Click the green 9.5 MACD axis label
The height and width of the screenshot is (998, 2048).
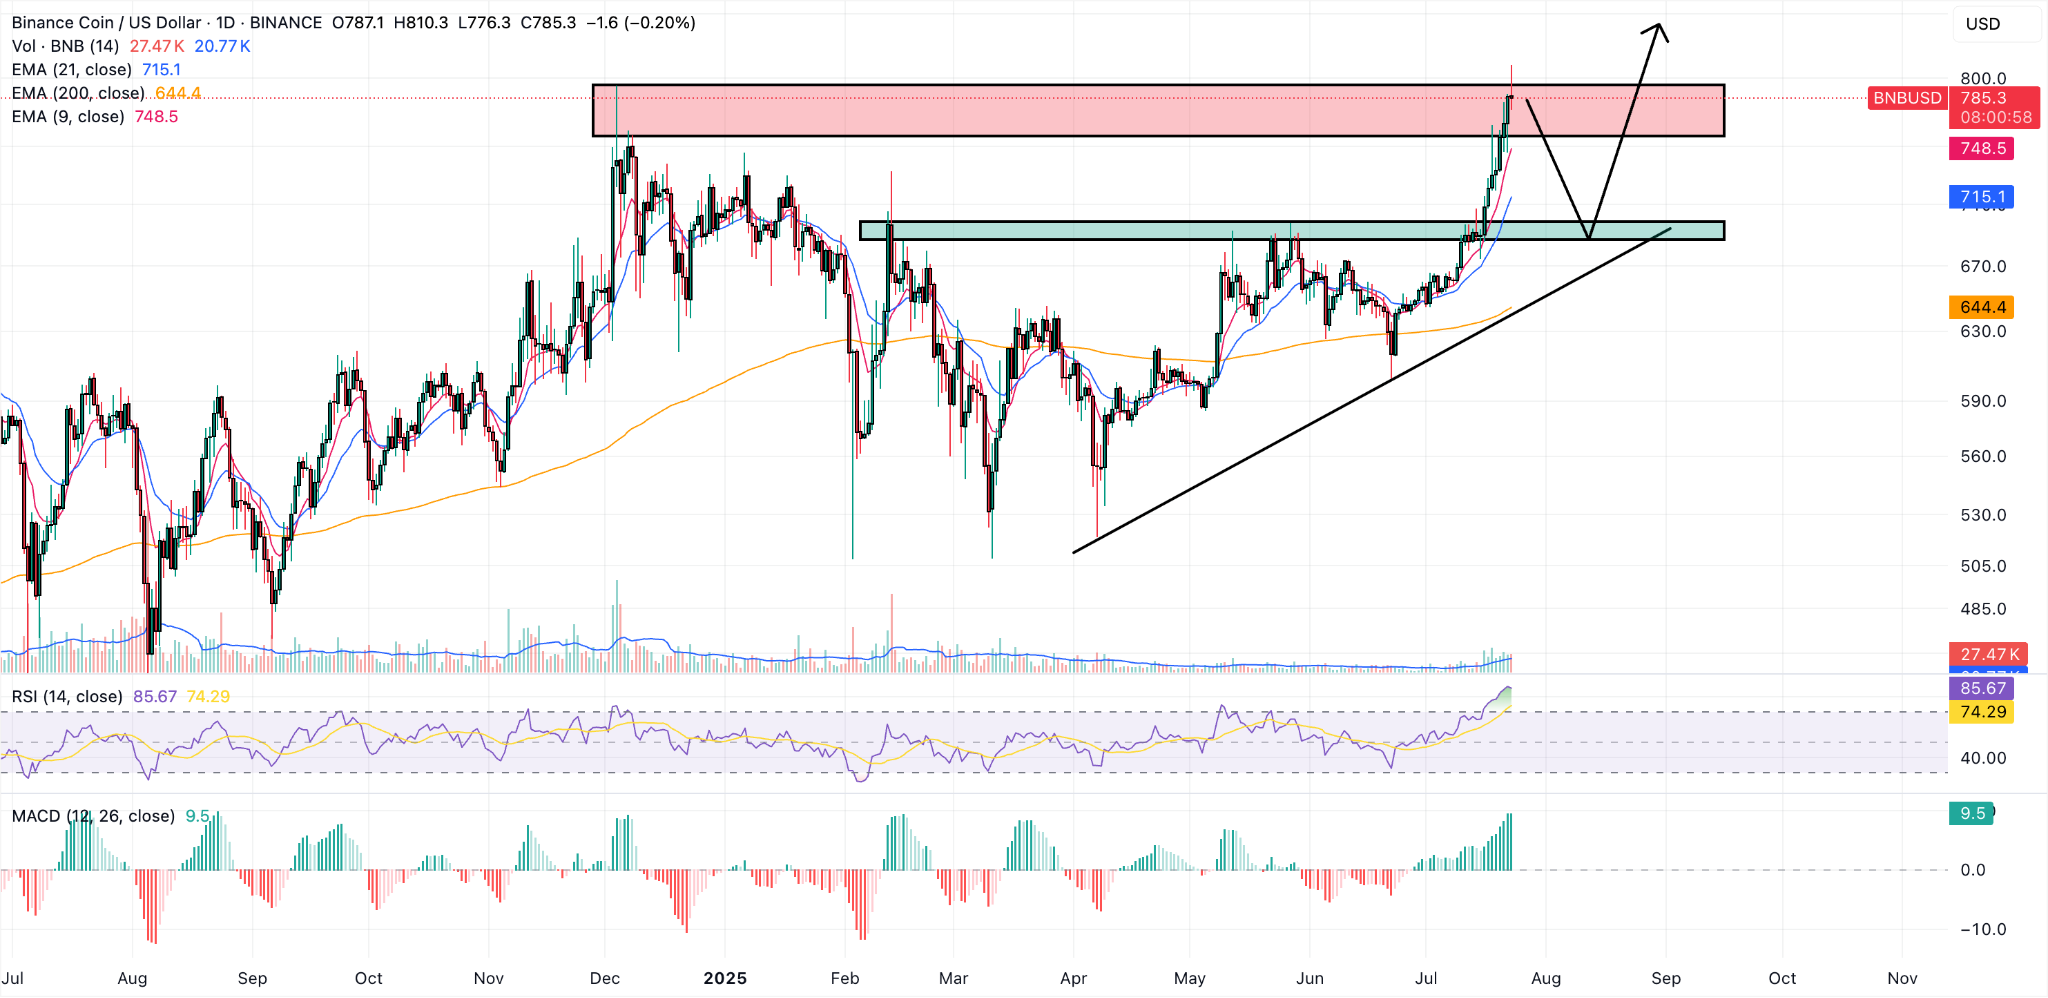[1971, 813]
